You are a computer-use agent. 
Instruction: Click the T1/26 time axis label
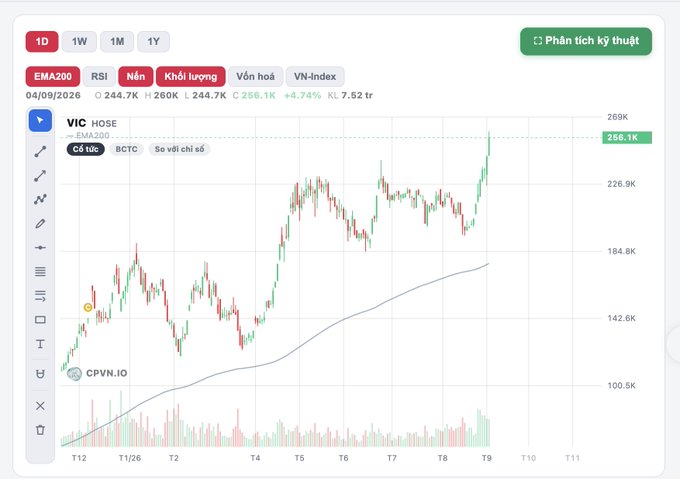130,458
